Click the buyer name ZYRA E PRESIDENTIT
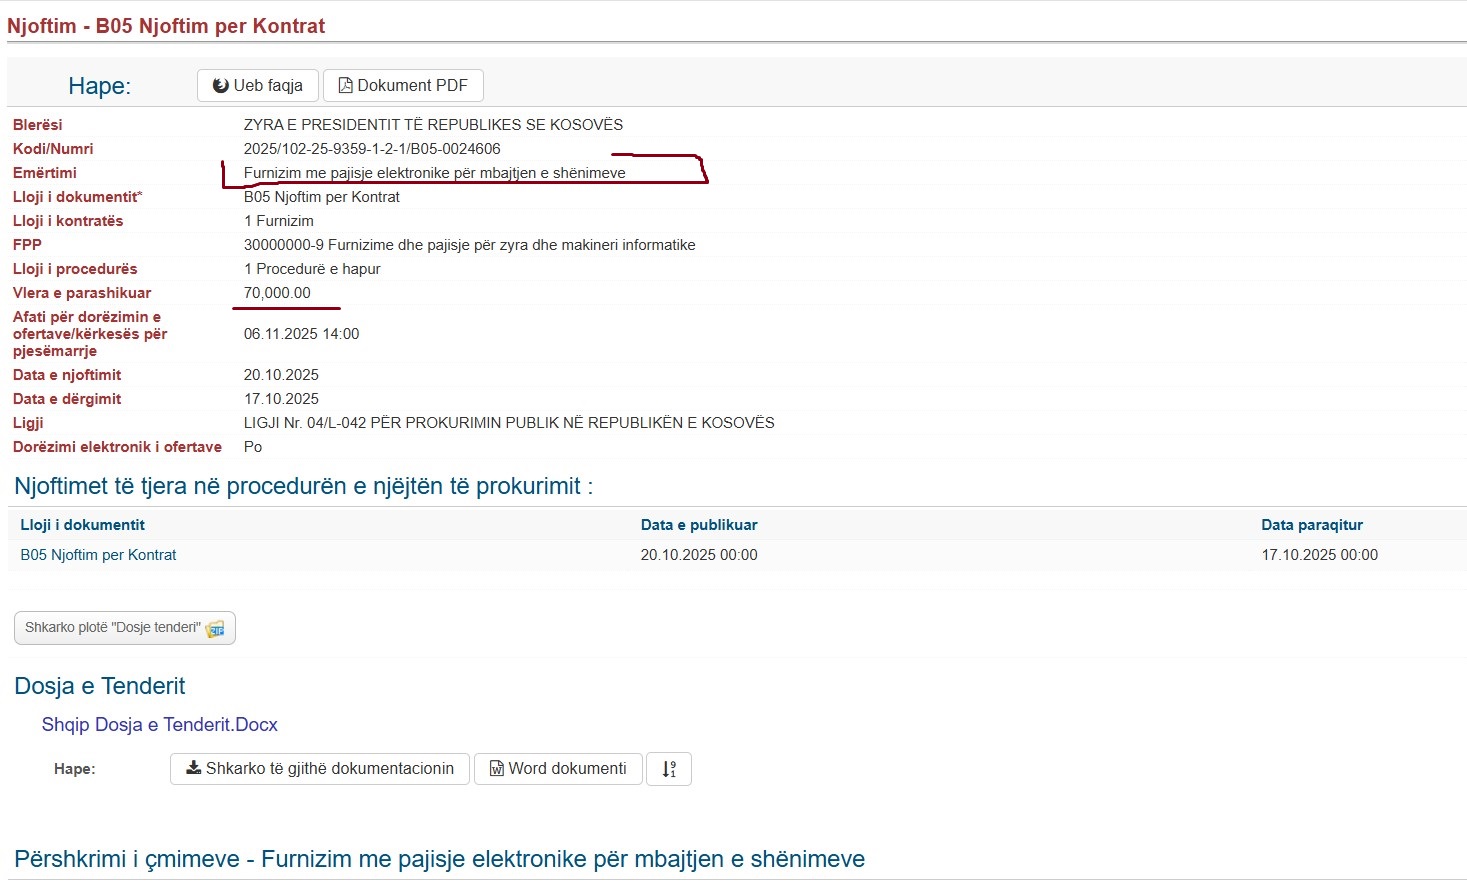Screen dimensions: 1467x887 [x=433, y=125]
